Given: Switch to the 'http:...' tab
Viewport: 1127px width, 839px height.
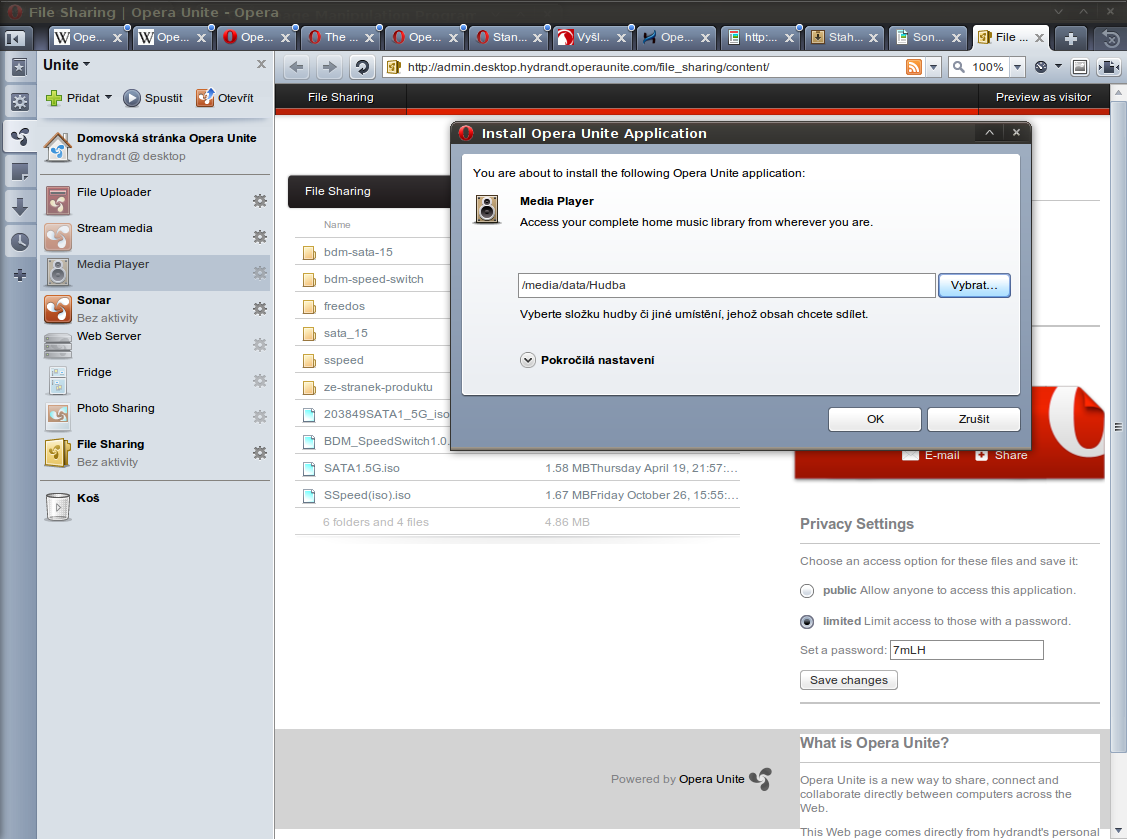Looking at the screenshot, I should click(761, 37).
